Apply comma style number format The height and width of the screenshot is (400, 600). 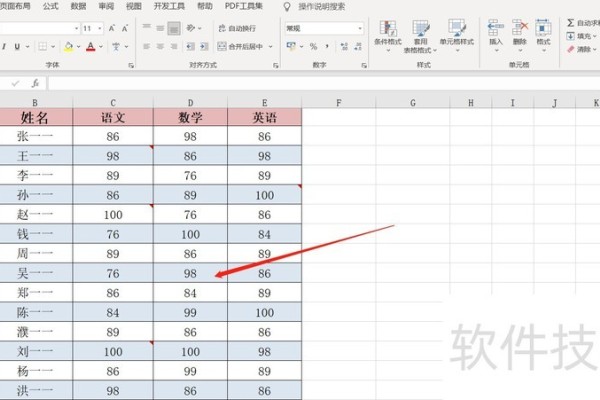click(327, 47)
